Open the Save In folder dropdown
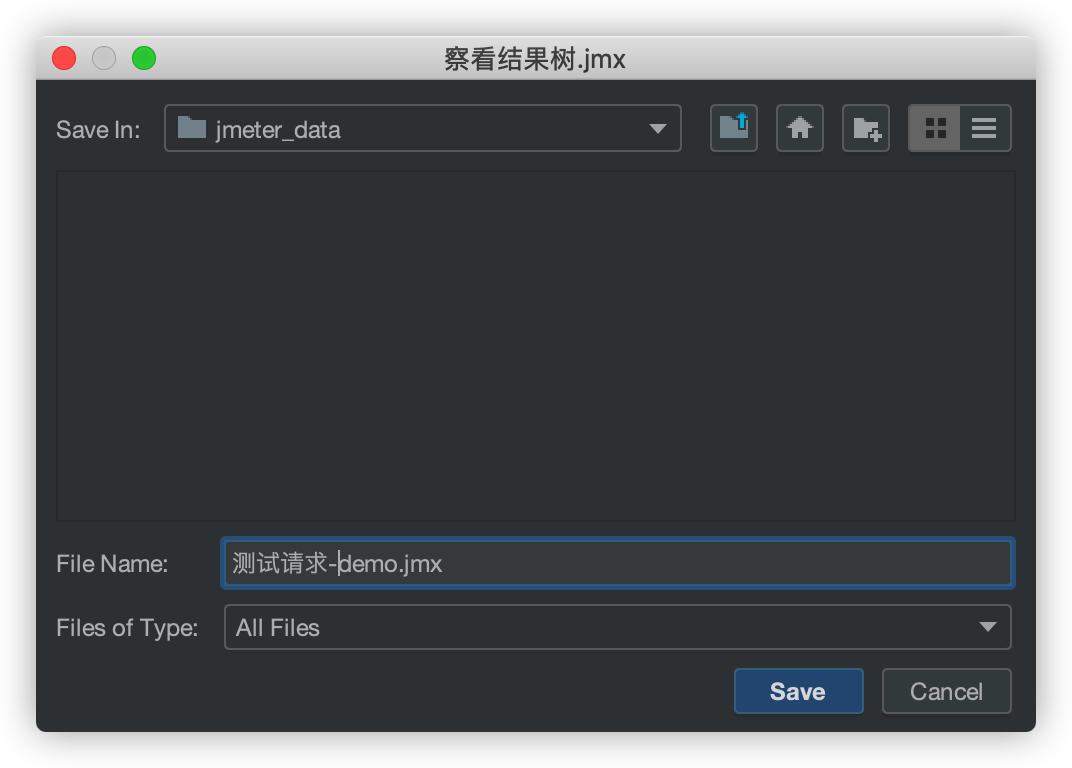The height and width of the screenshot is (768, 1072). [423, 128]
